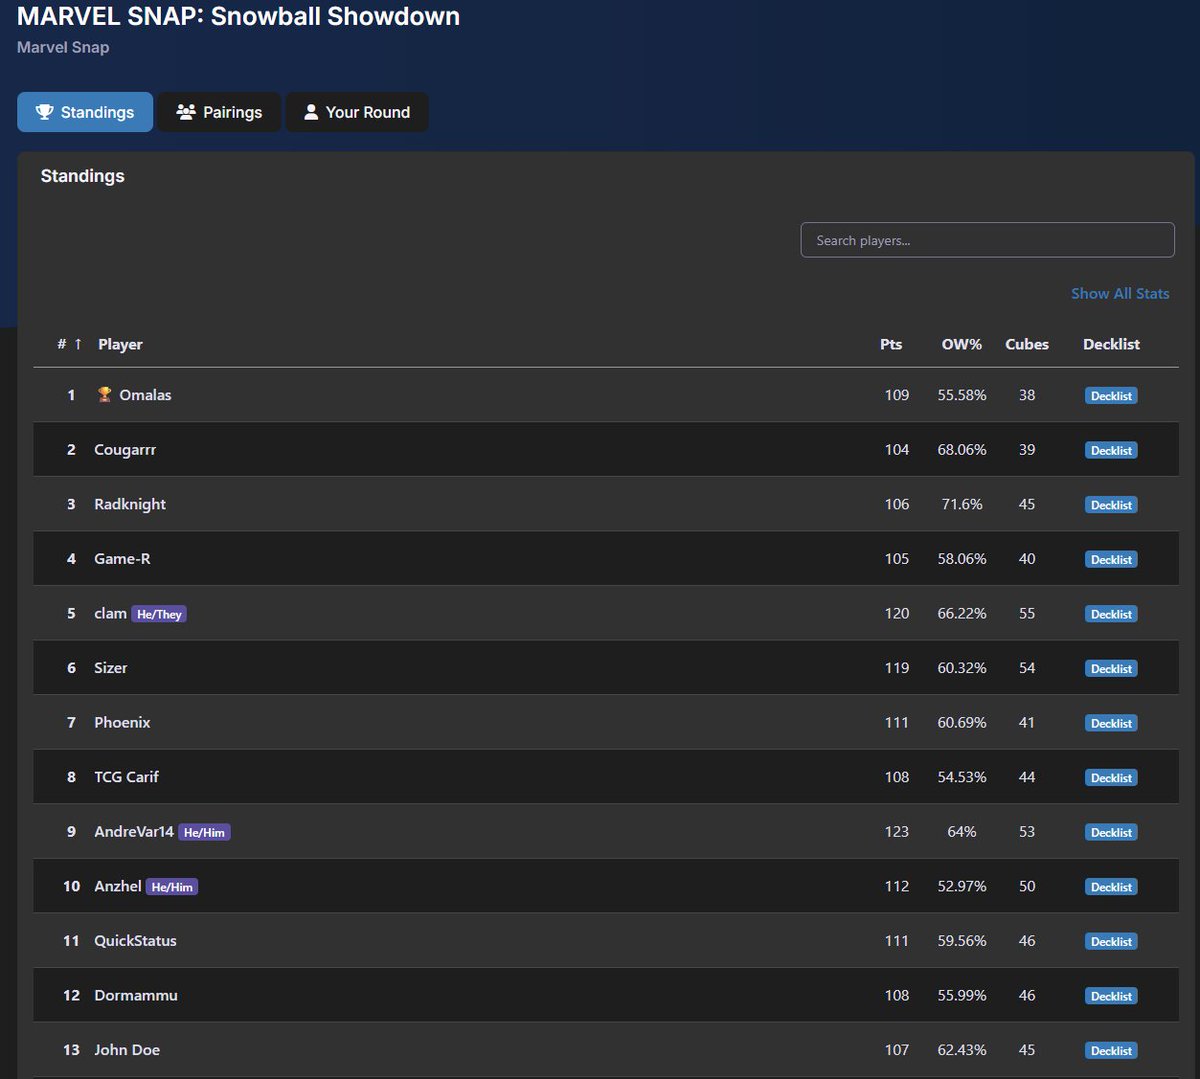Screen dimensions: 1200x1079
Task: Select player name Radknight
Action: [130, 504]
